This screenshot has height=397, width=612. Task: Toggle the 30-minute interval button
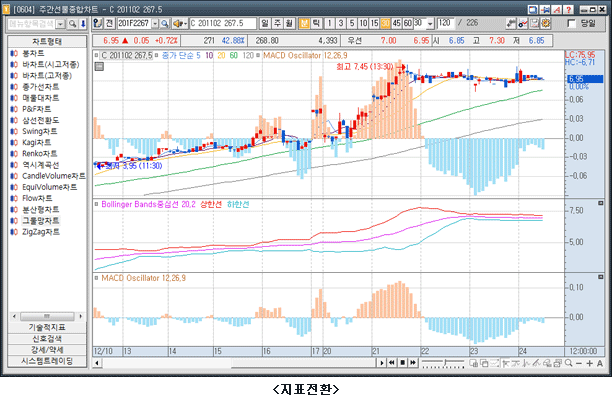(x=385, y=23)
